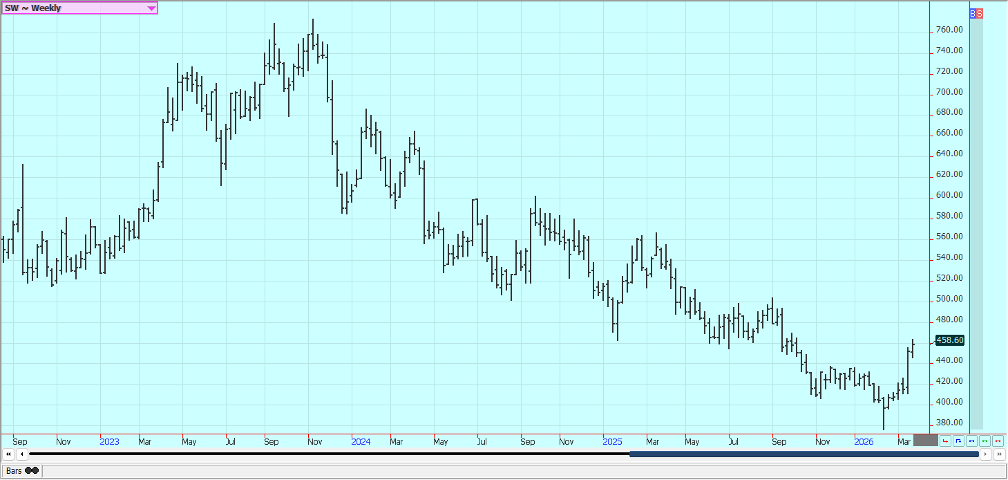The image size is (1008, 480).
Task: Click the blue dash icon below chart
Action: [971, 440]
